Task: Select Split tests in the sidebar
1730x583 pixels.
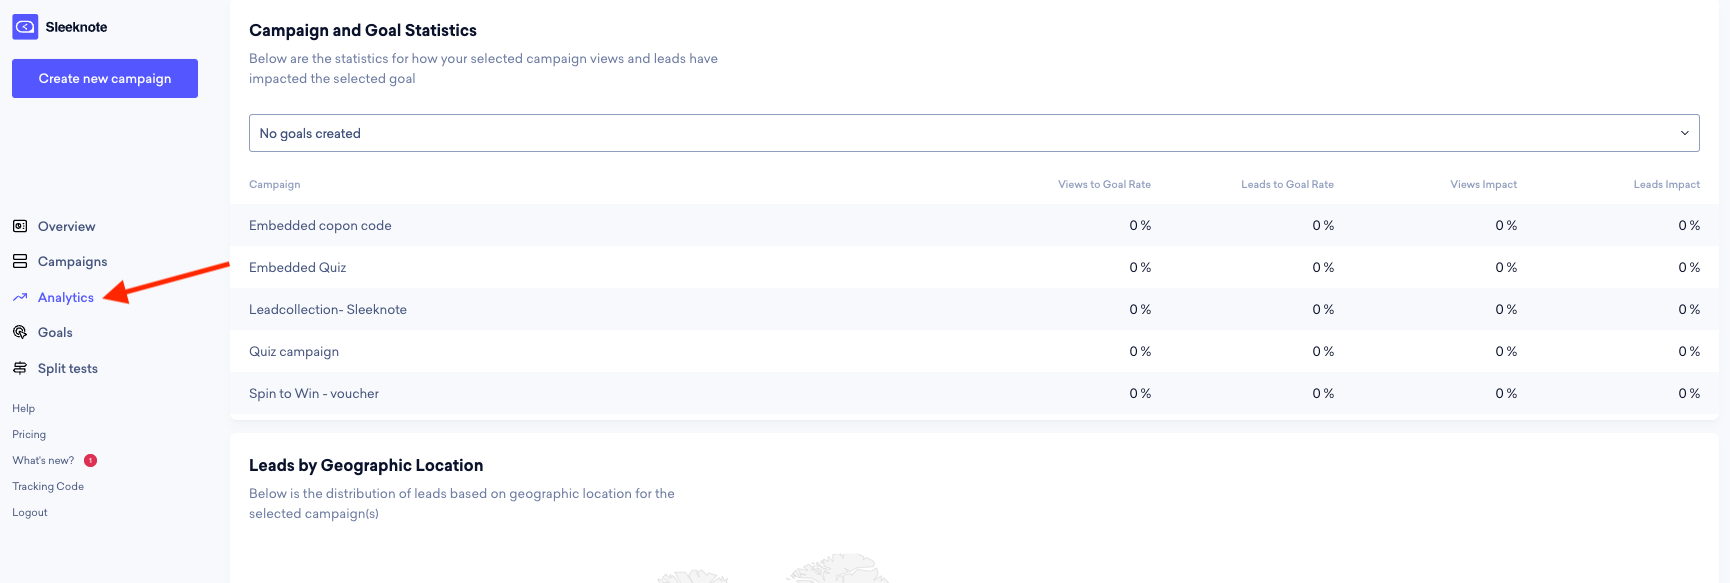Action: pyautogui.click(x=68, y=368)
